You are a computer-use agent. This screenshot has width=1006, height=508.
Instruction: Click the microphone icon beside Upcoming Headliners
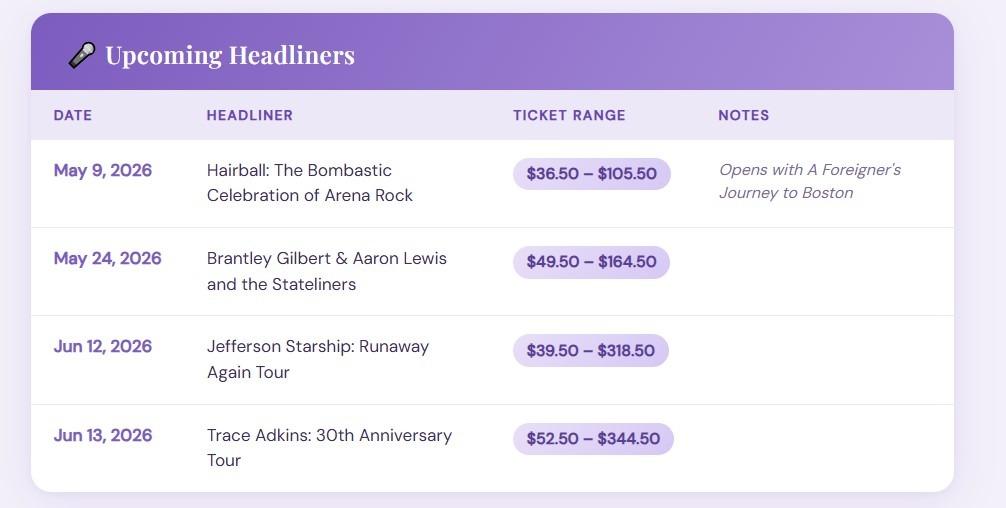[82, 55]
